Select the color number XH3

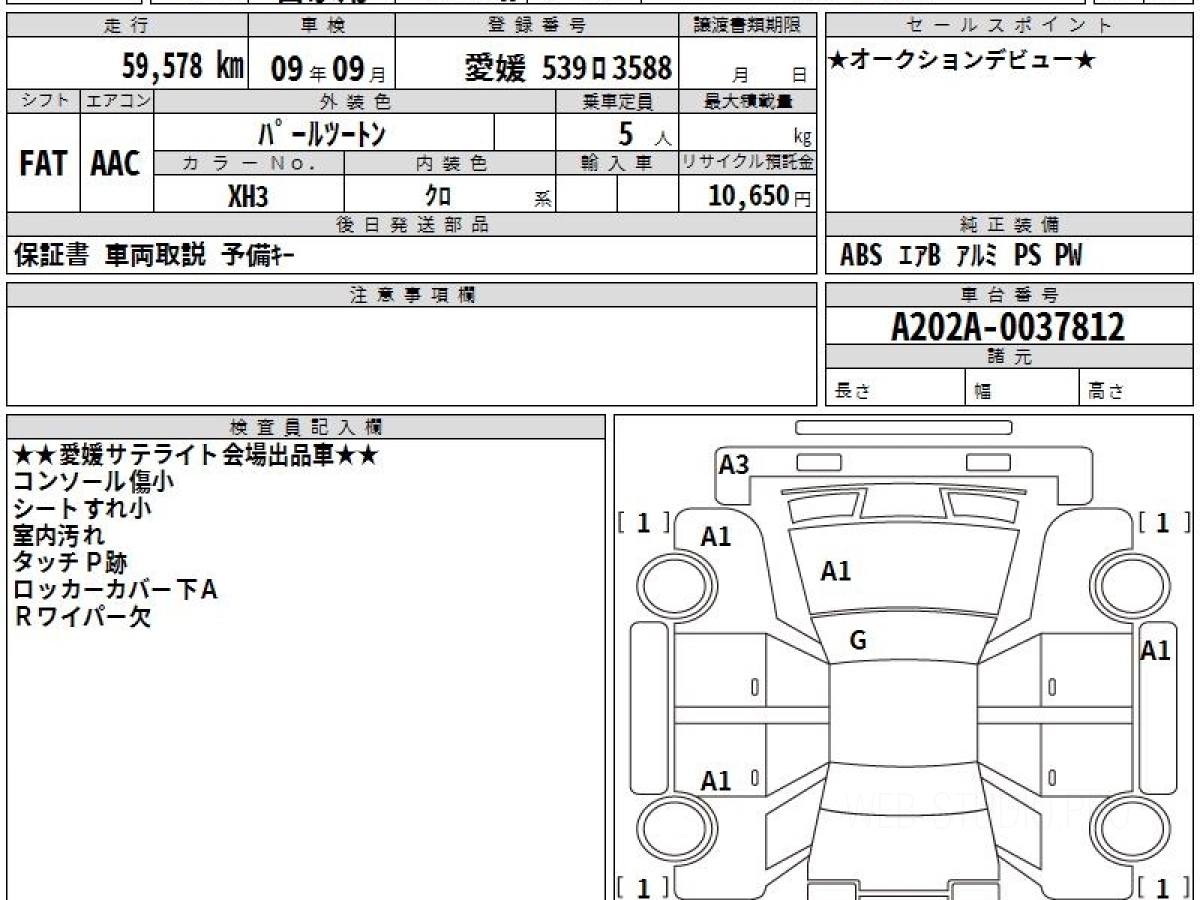248,196
